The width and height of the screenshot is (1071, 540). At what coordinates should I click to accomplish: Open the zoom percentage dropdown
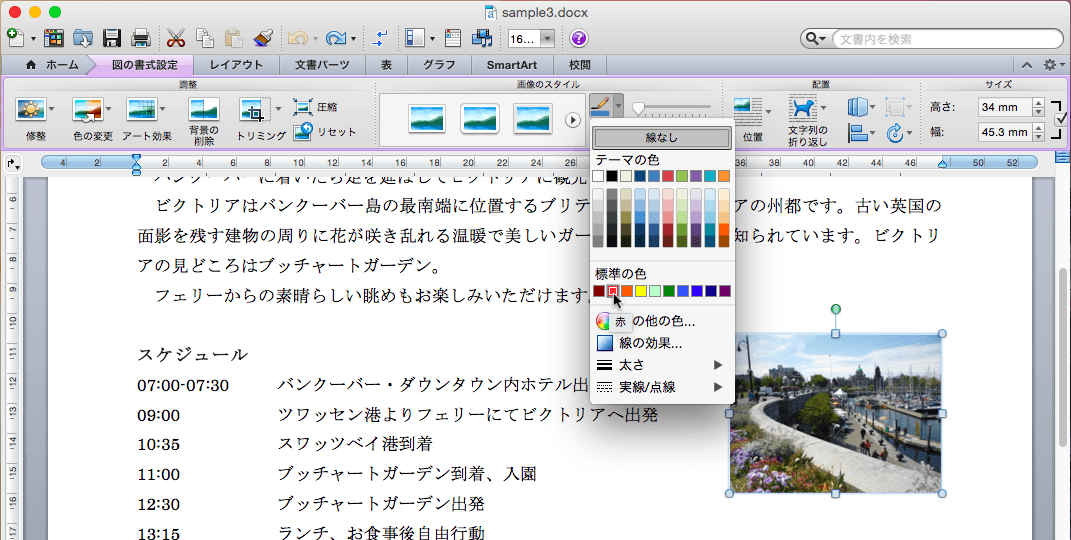click(547, 39)
